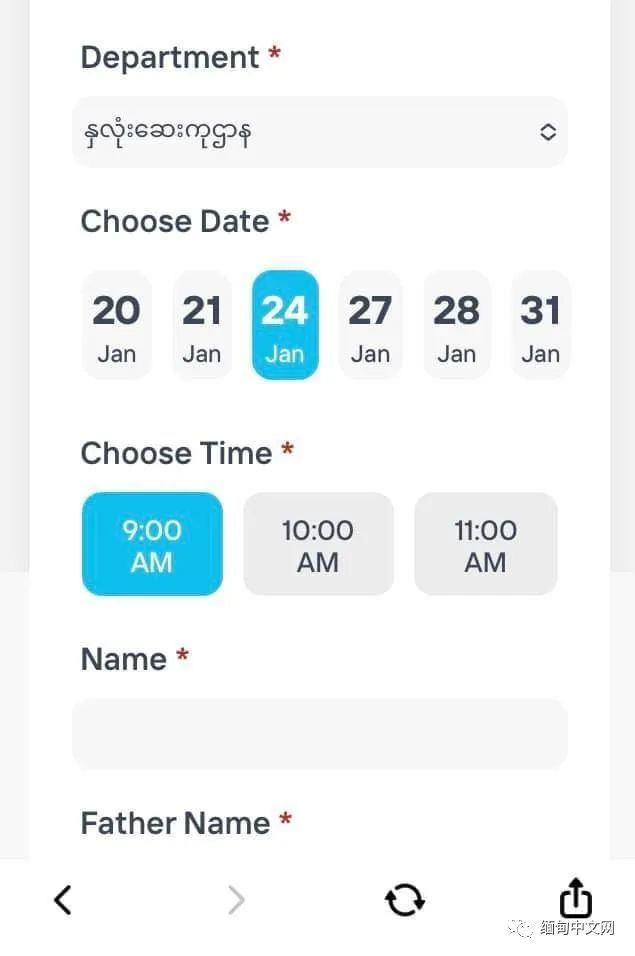
Task: Click the Choose Time label
Action: pos(176,453)
